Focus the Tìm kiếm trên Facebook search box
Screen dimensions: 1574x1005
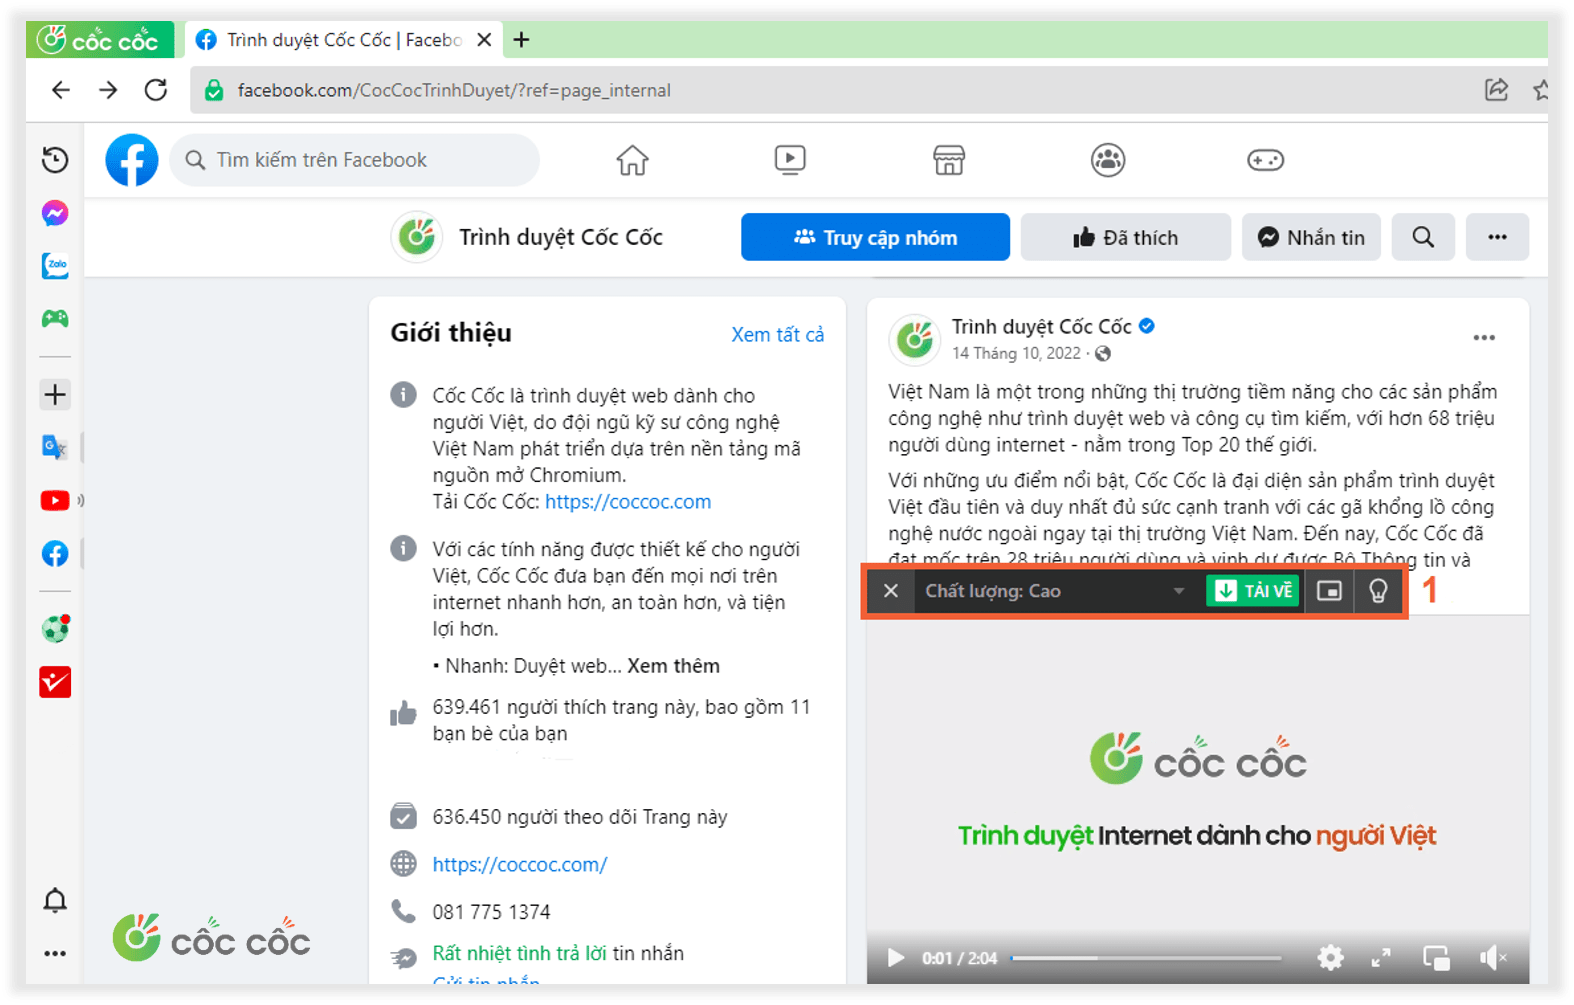[355, 160]
